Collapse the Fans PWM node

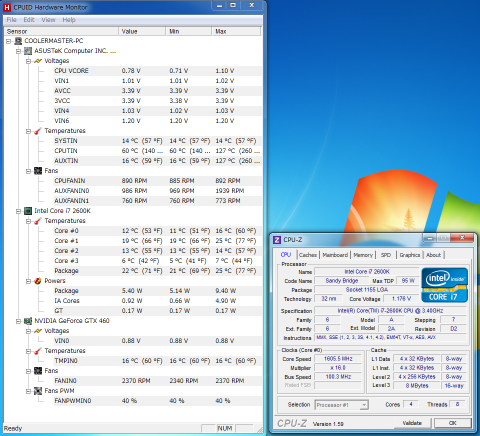pos(29,391)
